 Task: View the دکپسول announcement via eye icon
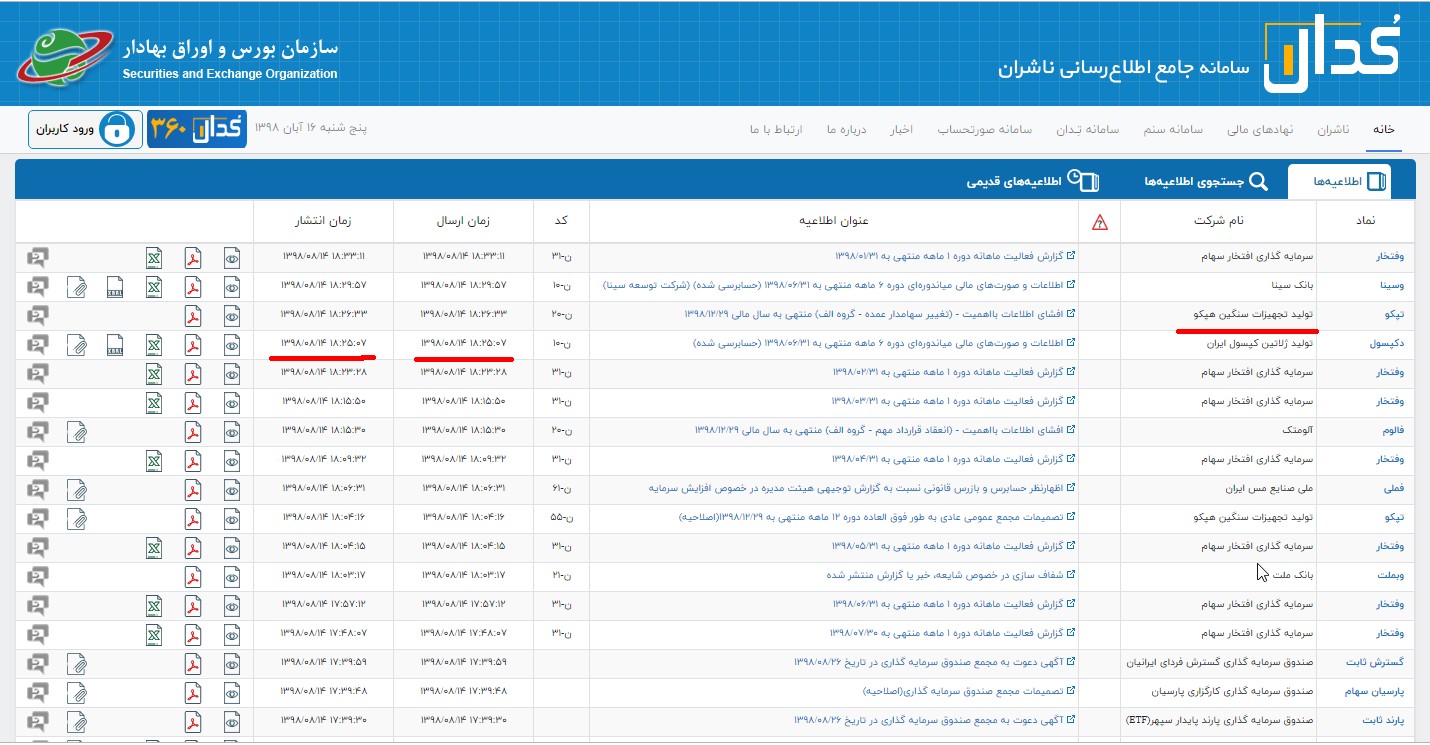(x=232, y=345)
